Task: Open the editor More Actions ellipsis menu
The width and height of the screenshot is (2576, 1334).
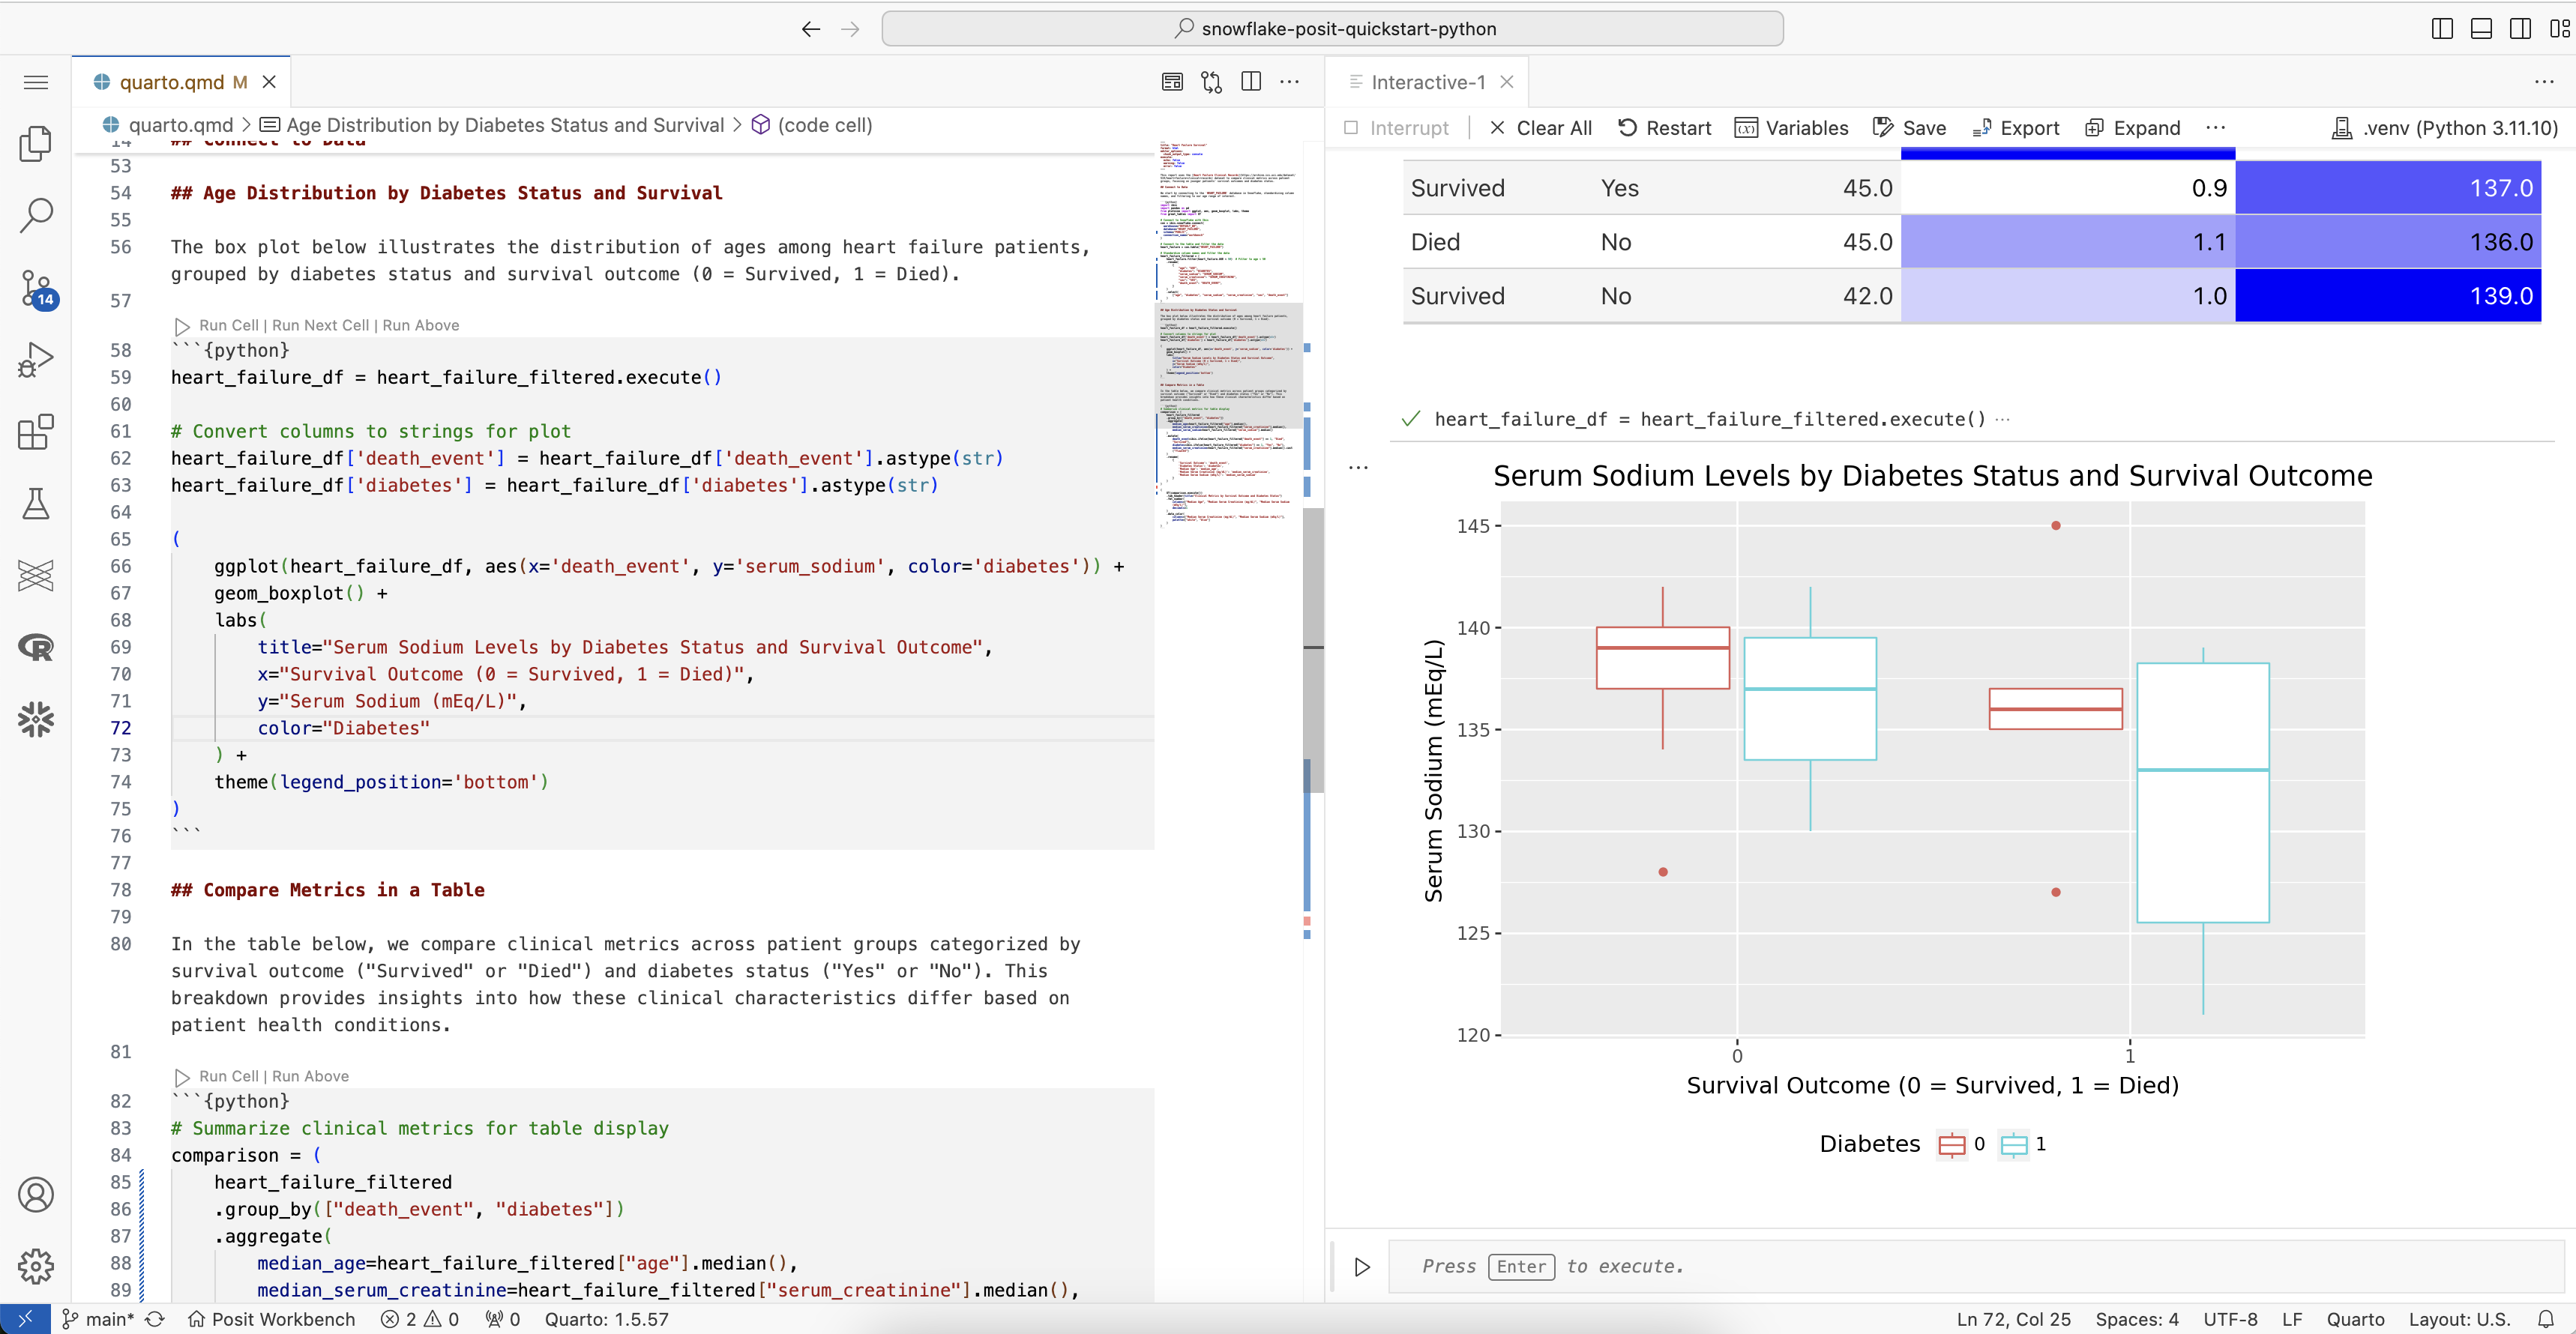Action: pyautogui.click(x=1290, y=82)
